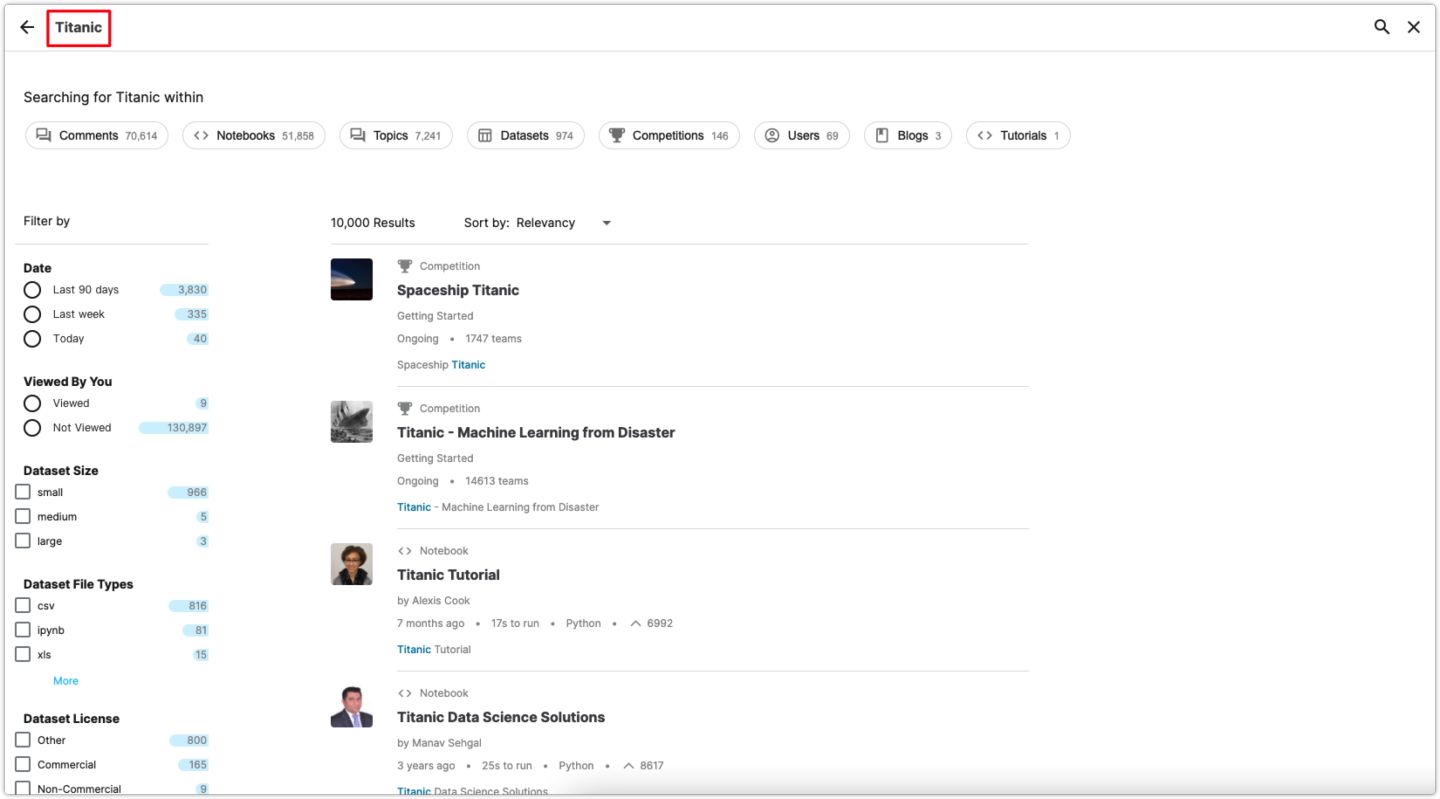The height and width of the screenshot is (799, 1440).
Task: Filter results by Notebooks chip
Action: tap(254, 135)
